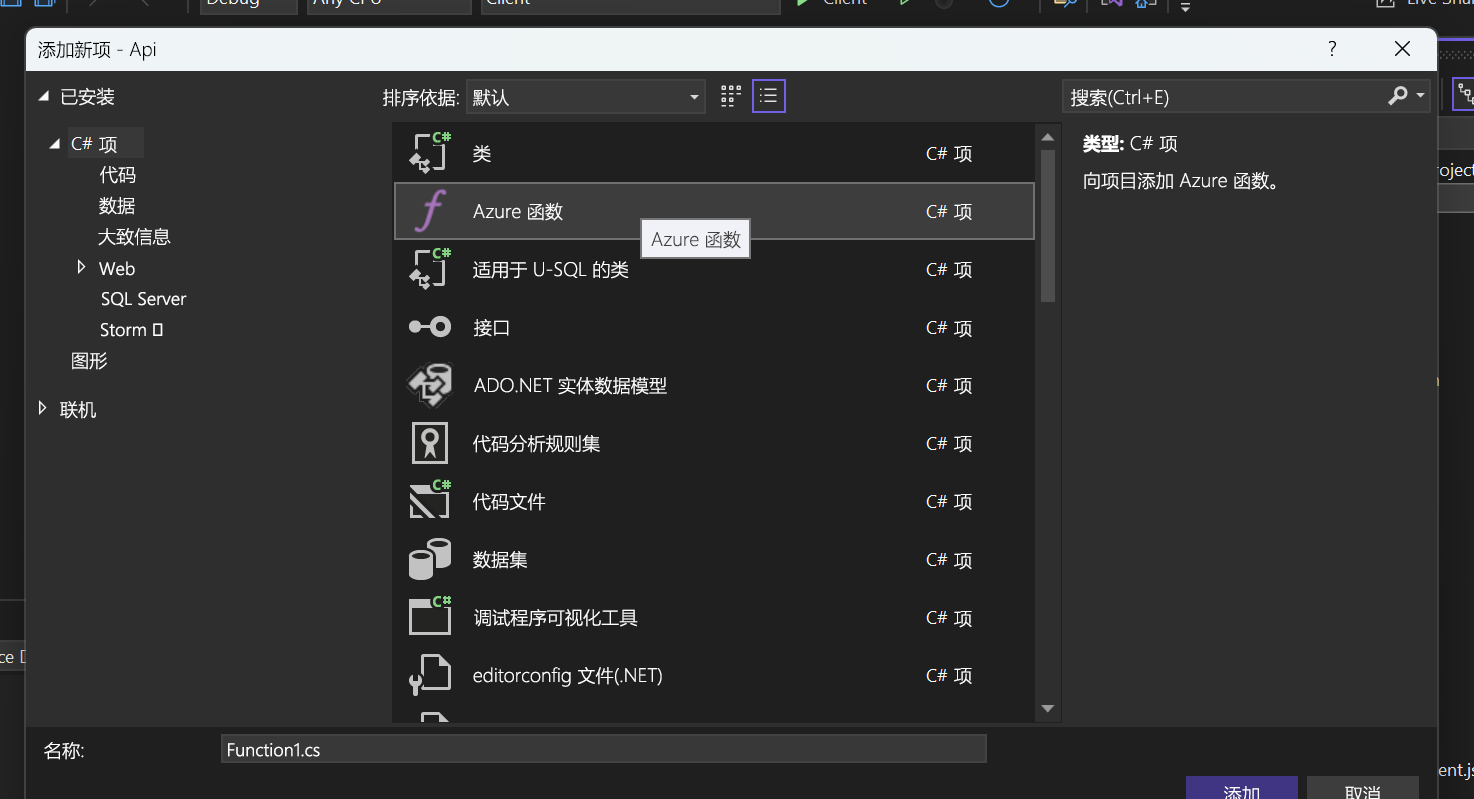
Task: Select the 数据集 template name text
Action: tap(500, 560)
